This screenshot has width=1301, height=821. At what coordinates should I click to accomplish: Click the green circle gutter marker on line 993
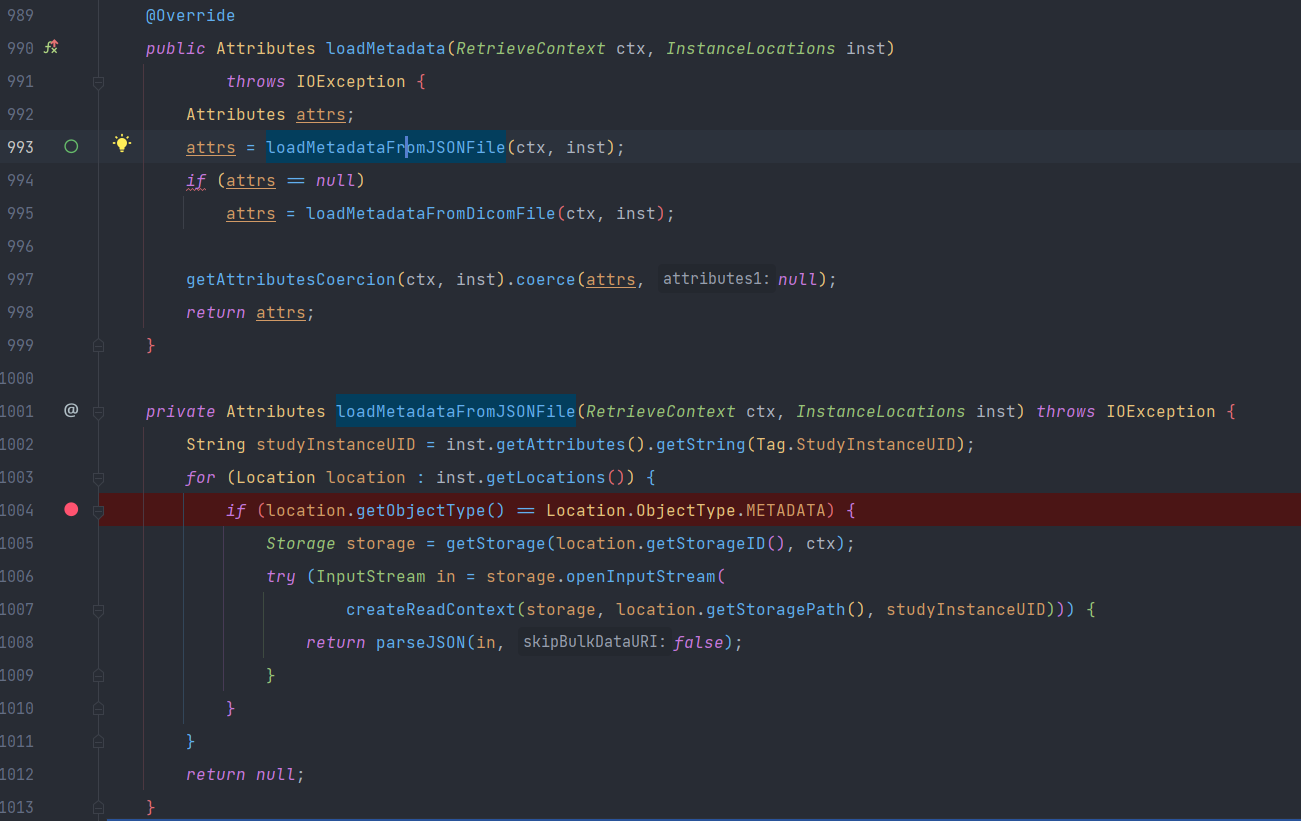pos(71,146)
